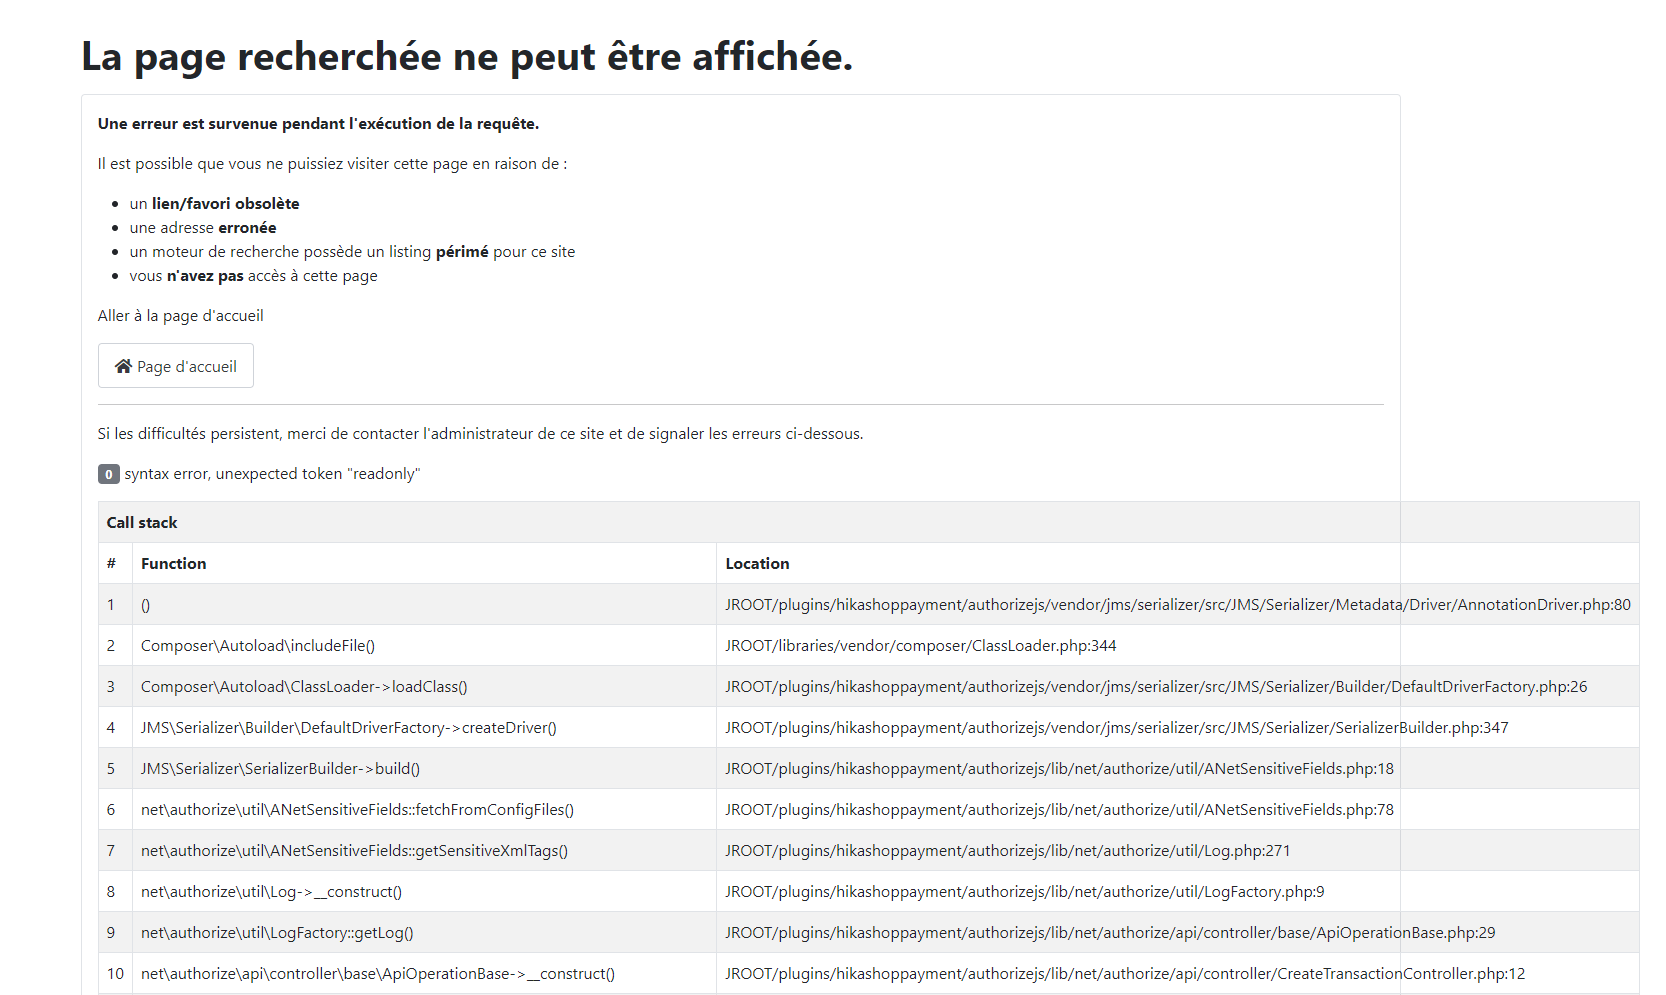Select the "Function" column header
Viewport: 1666px width, 995px height.
[173, 563]
